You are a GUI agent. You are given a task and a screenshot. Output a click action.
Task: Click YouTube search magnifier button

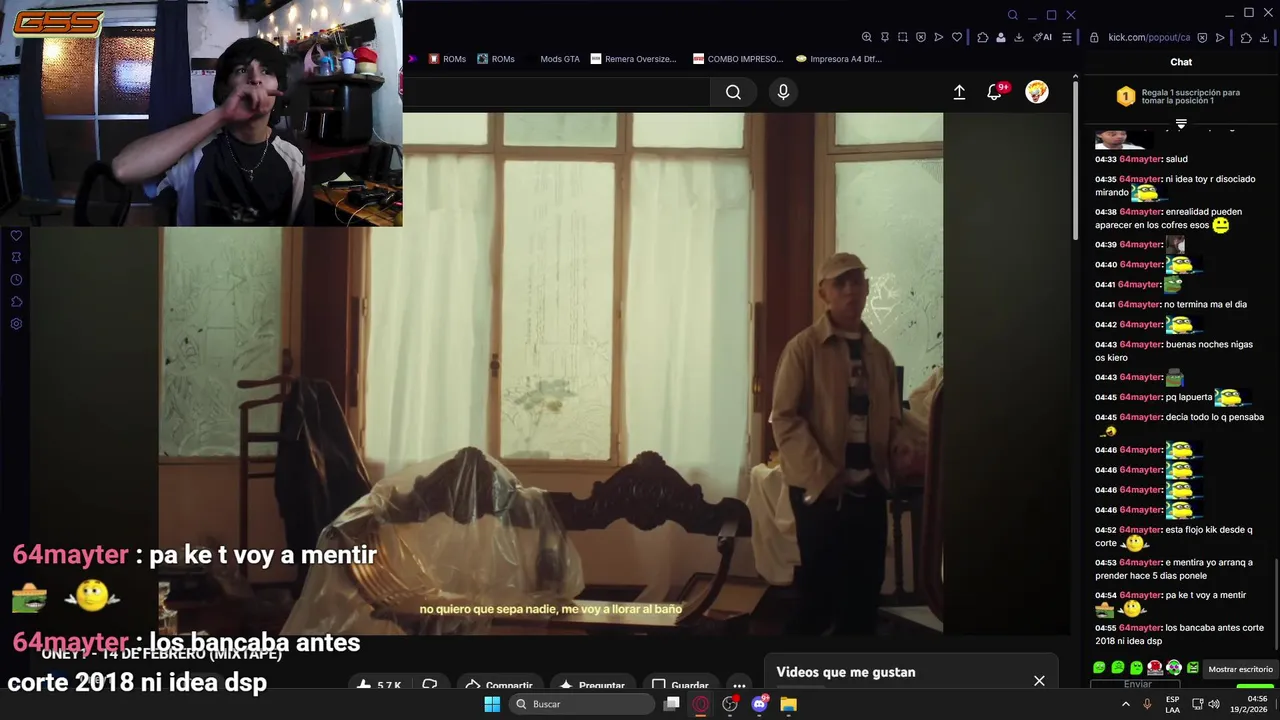point(733,92)
